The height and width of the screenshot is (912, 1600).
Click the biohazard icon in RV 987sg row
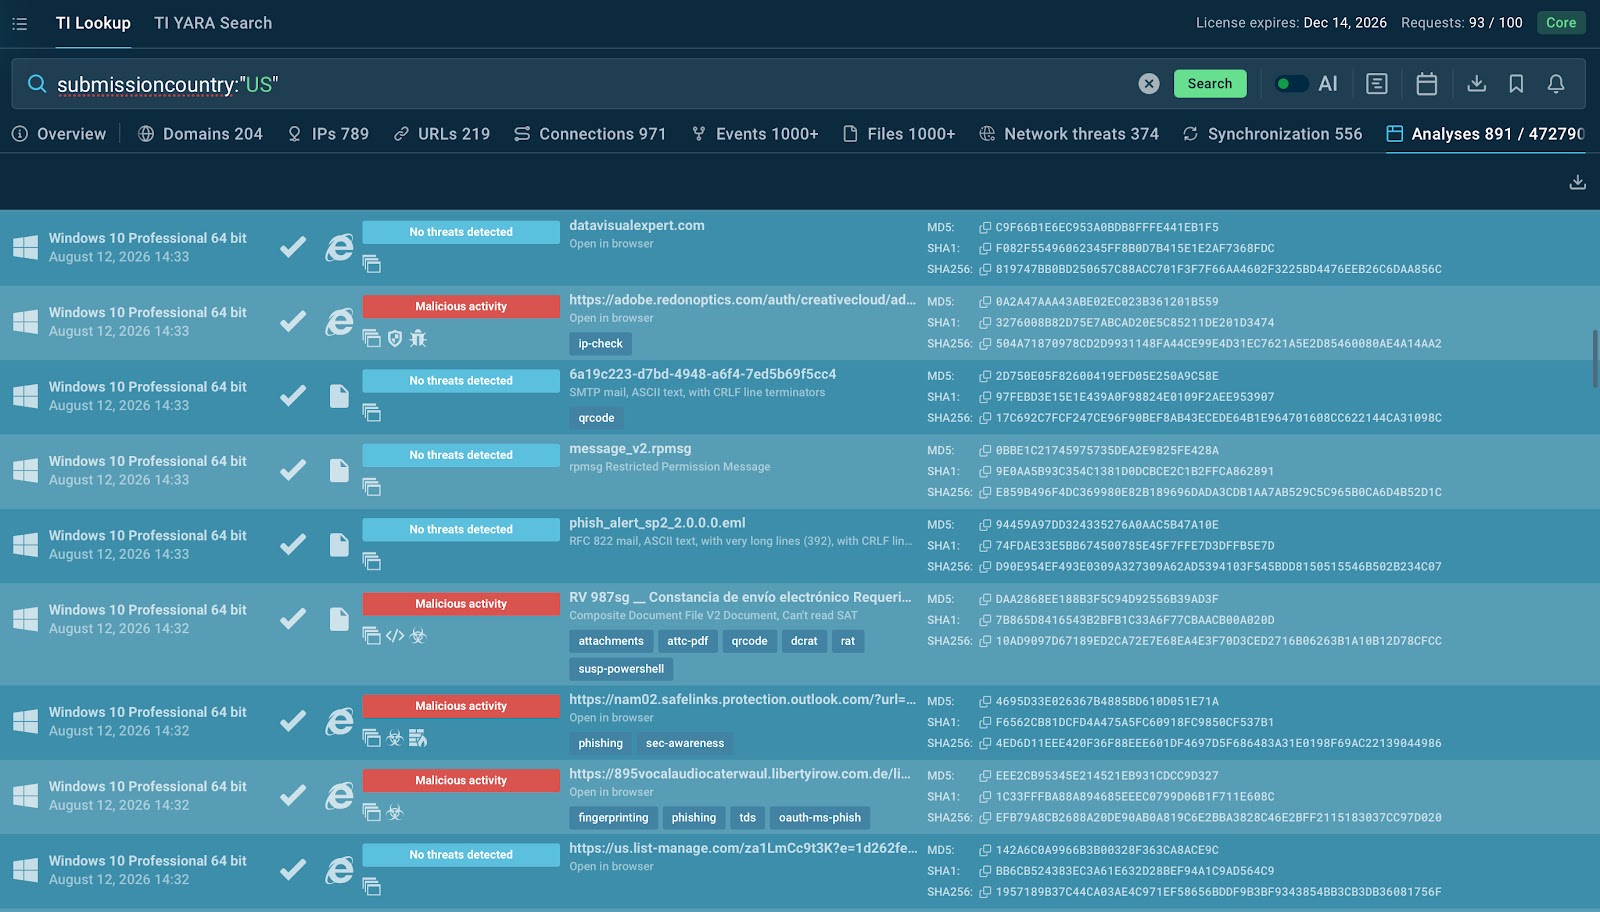point(418,635)
